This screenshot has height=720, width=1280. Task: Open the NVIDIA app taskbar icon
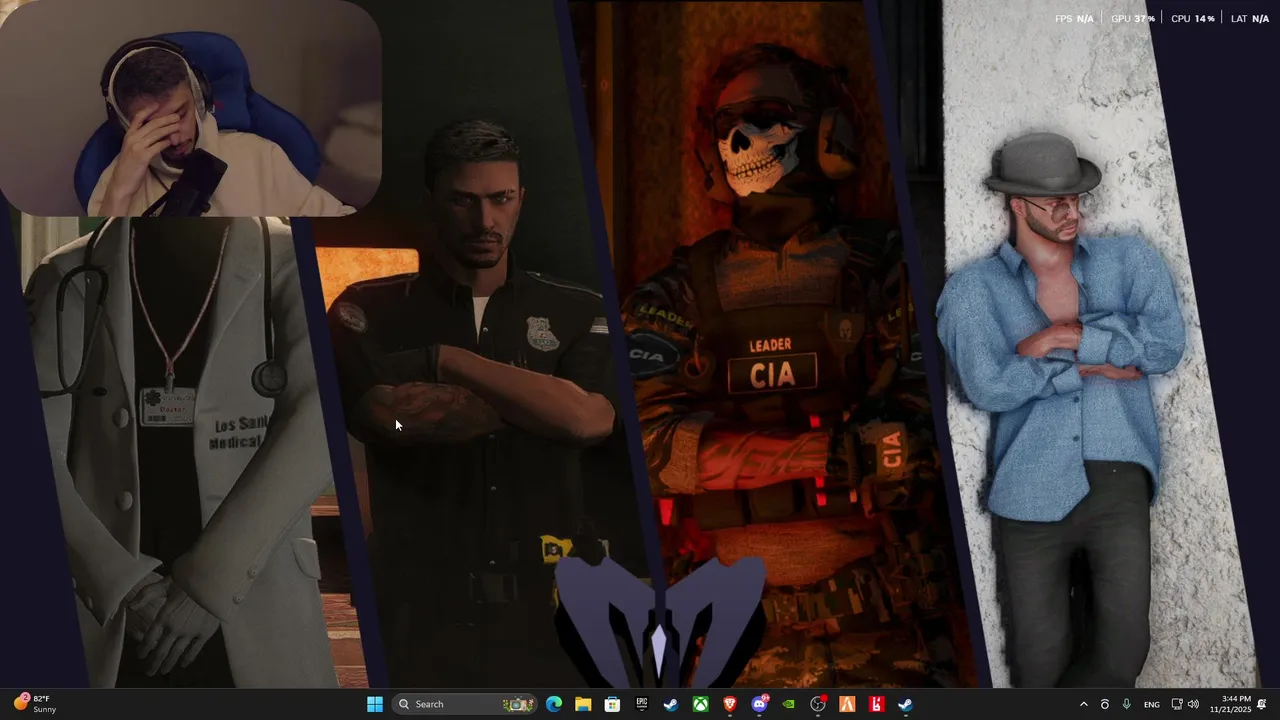point(788,704)
